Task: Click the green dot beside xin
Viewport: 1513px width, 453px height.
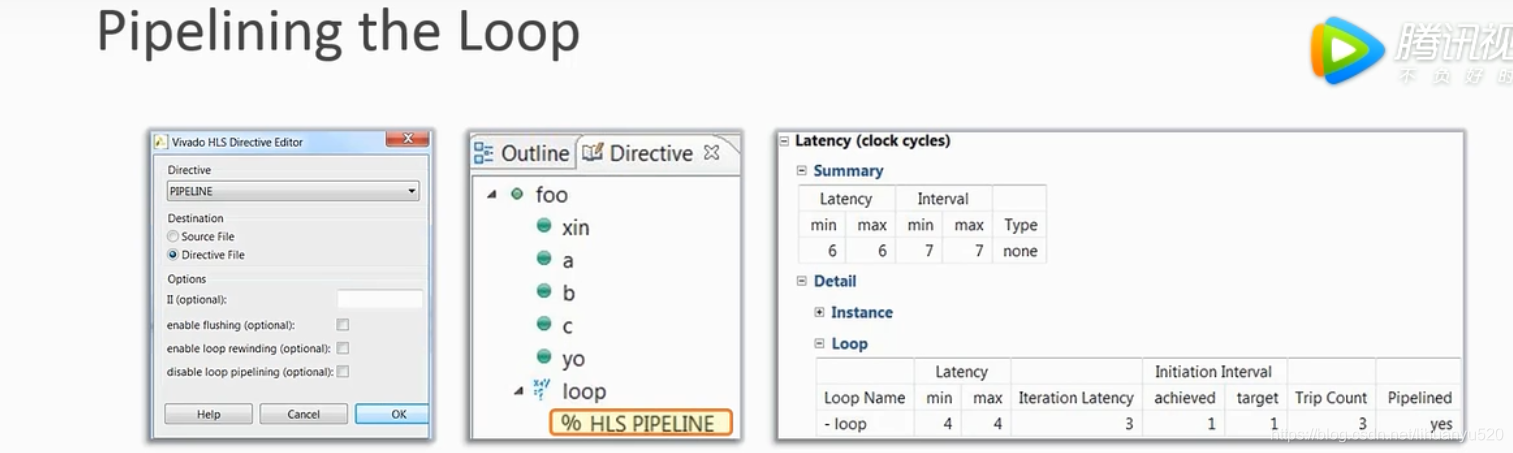Action: pos(544,226)
